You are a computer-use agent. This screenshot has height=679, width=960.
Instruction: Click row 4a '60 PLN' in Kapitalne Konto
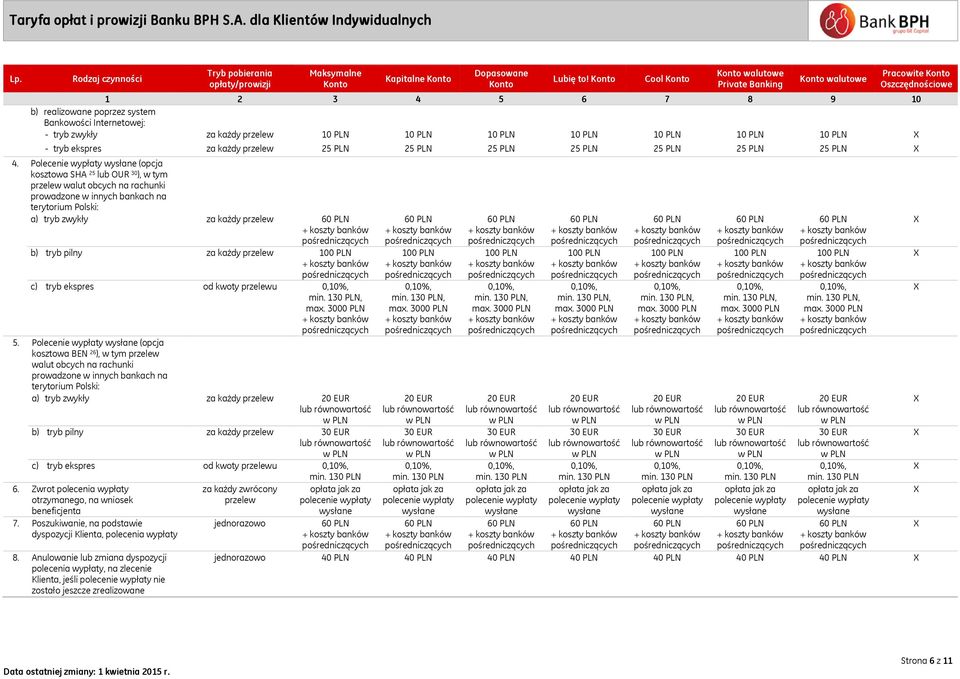point(418,219)
